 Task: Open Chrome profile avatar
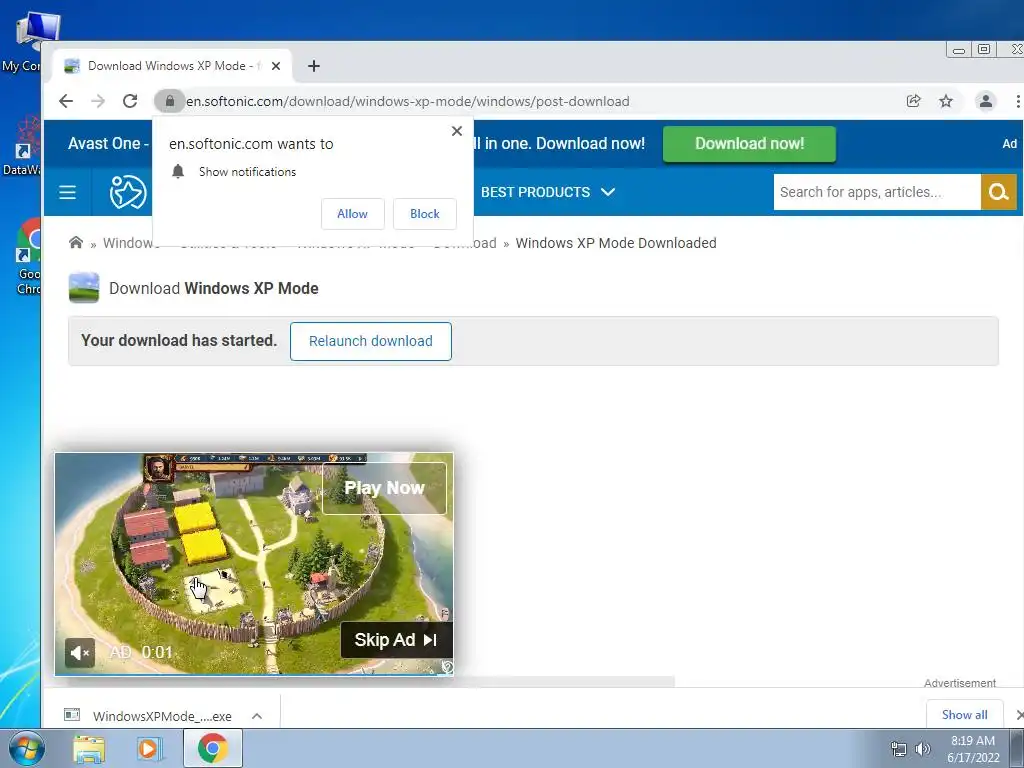pyautogui.click(x=985, y=101)
